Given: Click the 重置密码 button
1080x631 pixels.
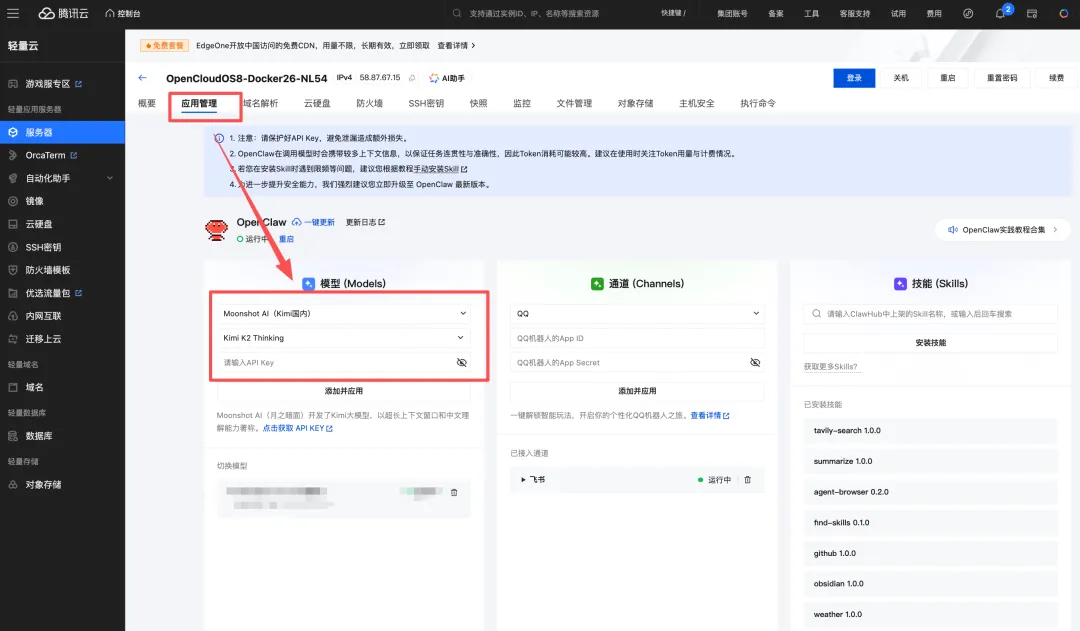Looking at the screenshot, I should pos(1001,78).
